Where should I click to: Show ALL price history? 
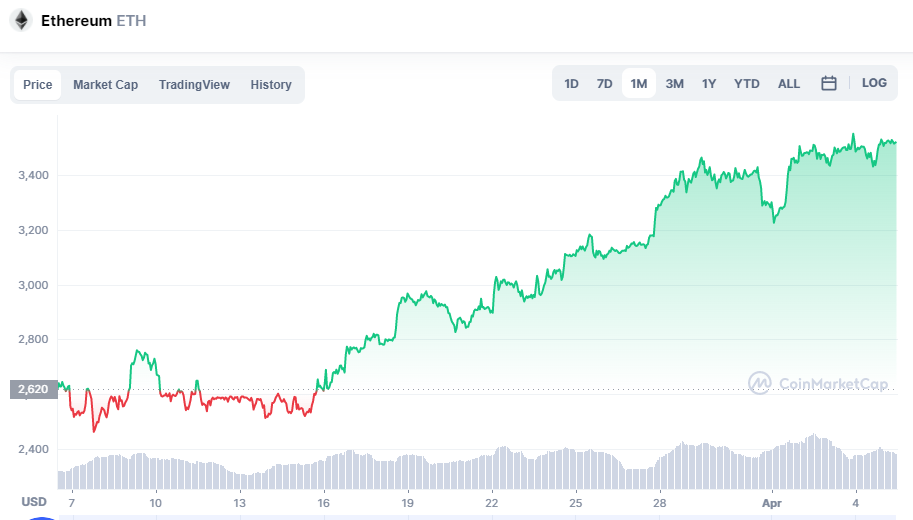pyautogui.click(x=789, y=84)
